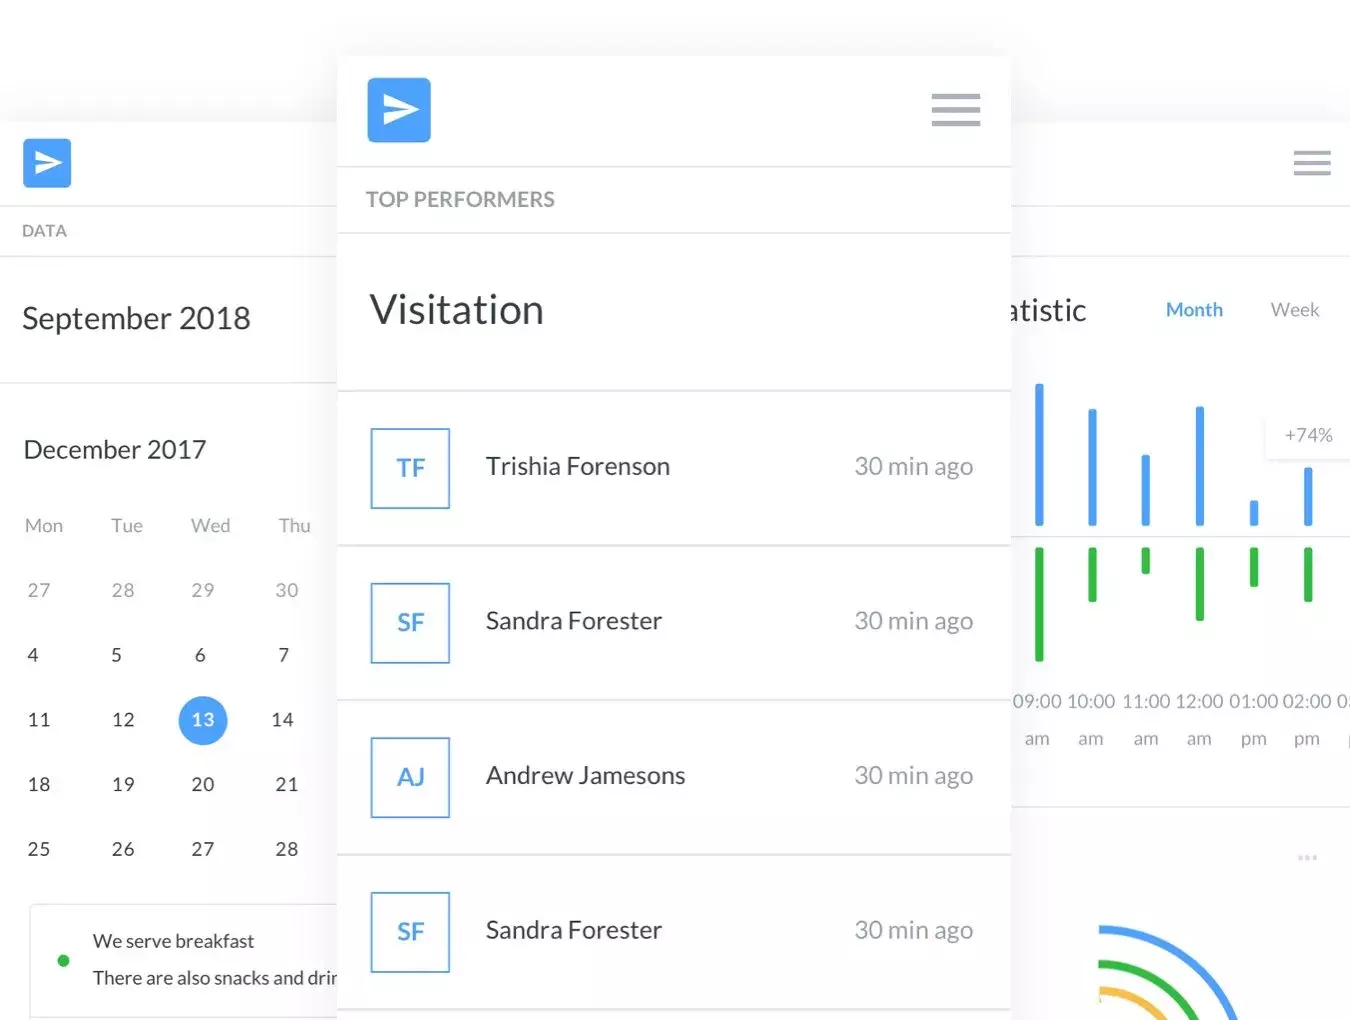1350x1020 pixels.
Task: Select the date 28 in the last calendar row
Action: tap(287, 849)
